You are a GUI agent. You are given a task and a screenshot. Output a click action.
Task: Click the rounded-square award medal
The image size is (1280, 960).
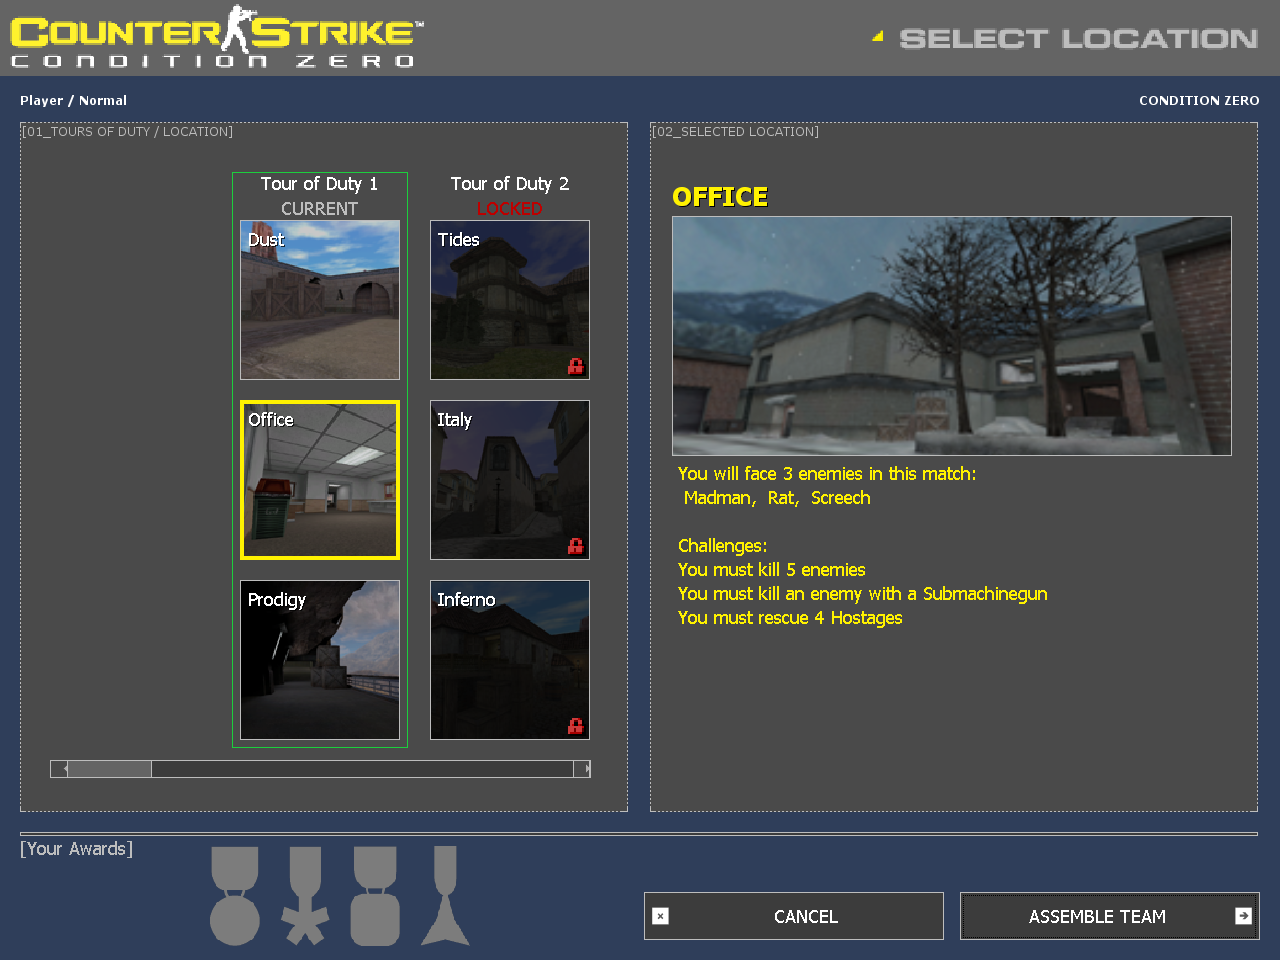coord(375,896)
